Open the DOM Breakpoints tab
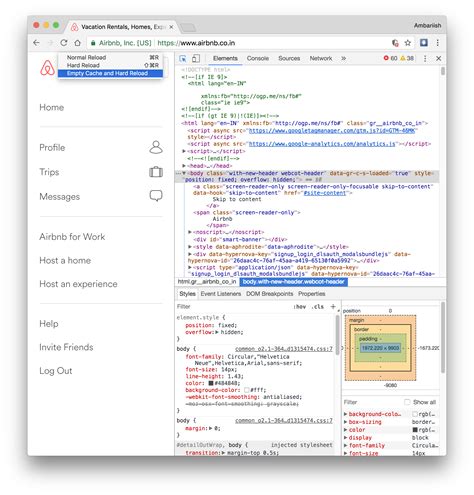The width and height of the screenshot is (474, 495). coord(270,294)
